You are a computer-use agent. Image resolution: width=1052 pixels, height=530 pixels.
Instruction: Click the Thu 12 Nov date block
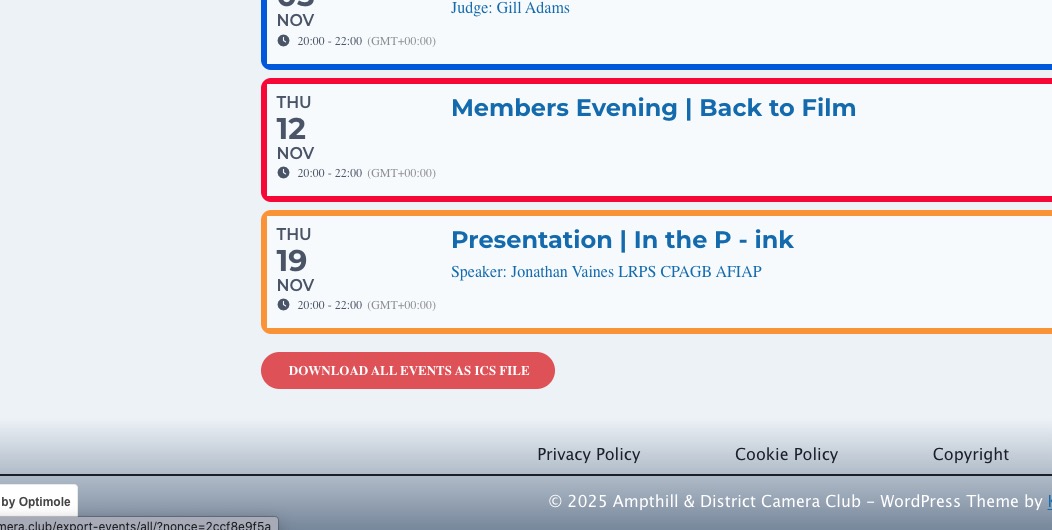pos(295,128)
